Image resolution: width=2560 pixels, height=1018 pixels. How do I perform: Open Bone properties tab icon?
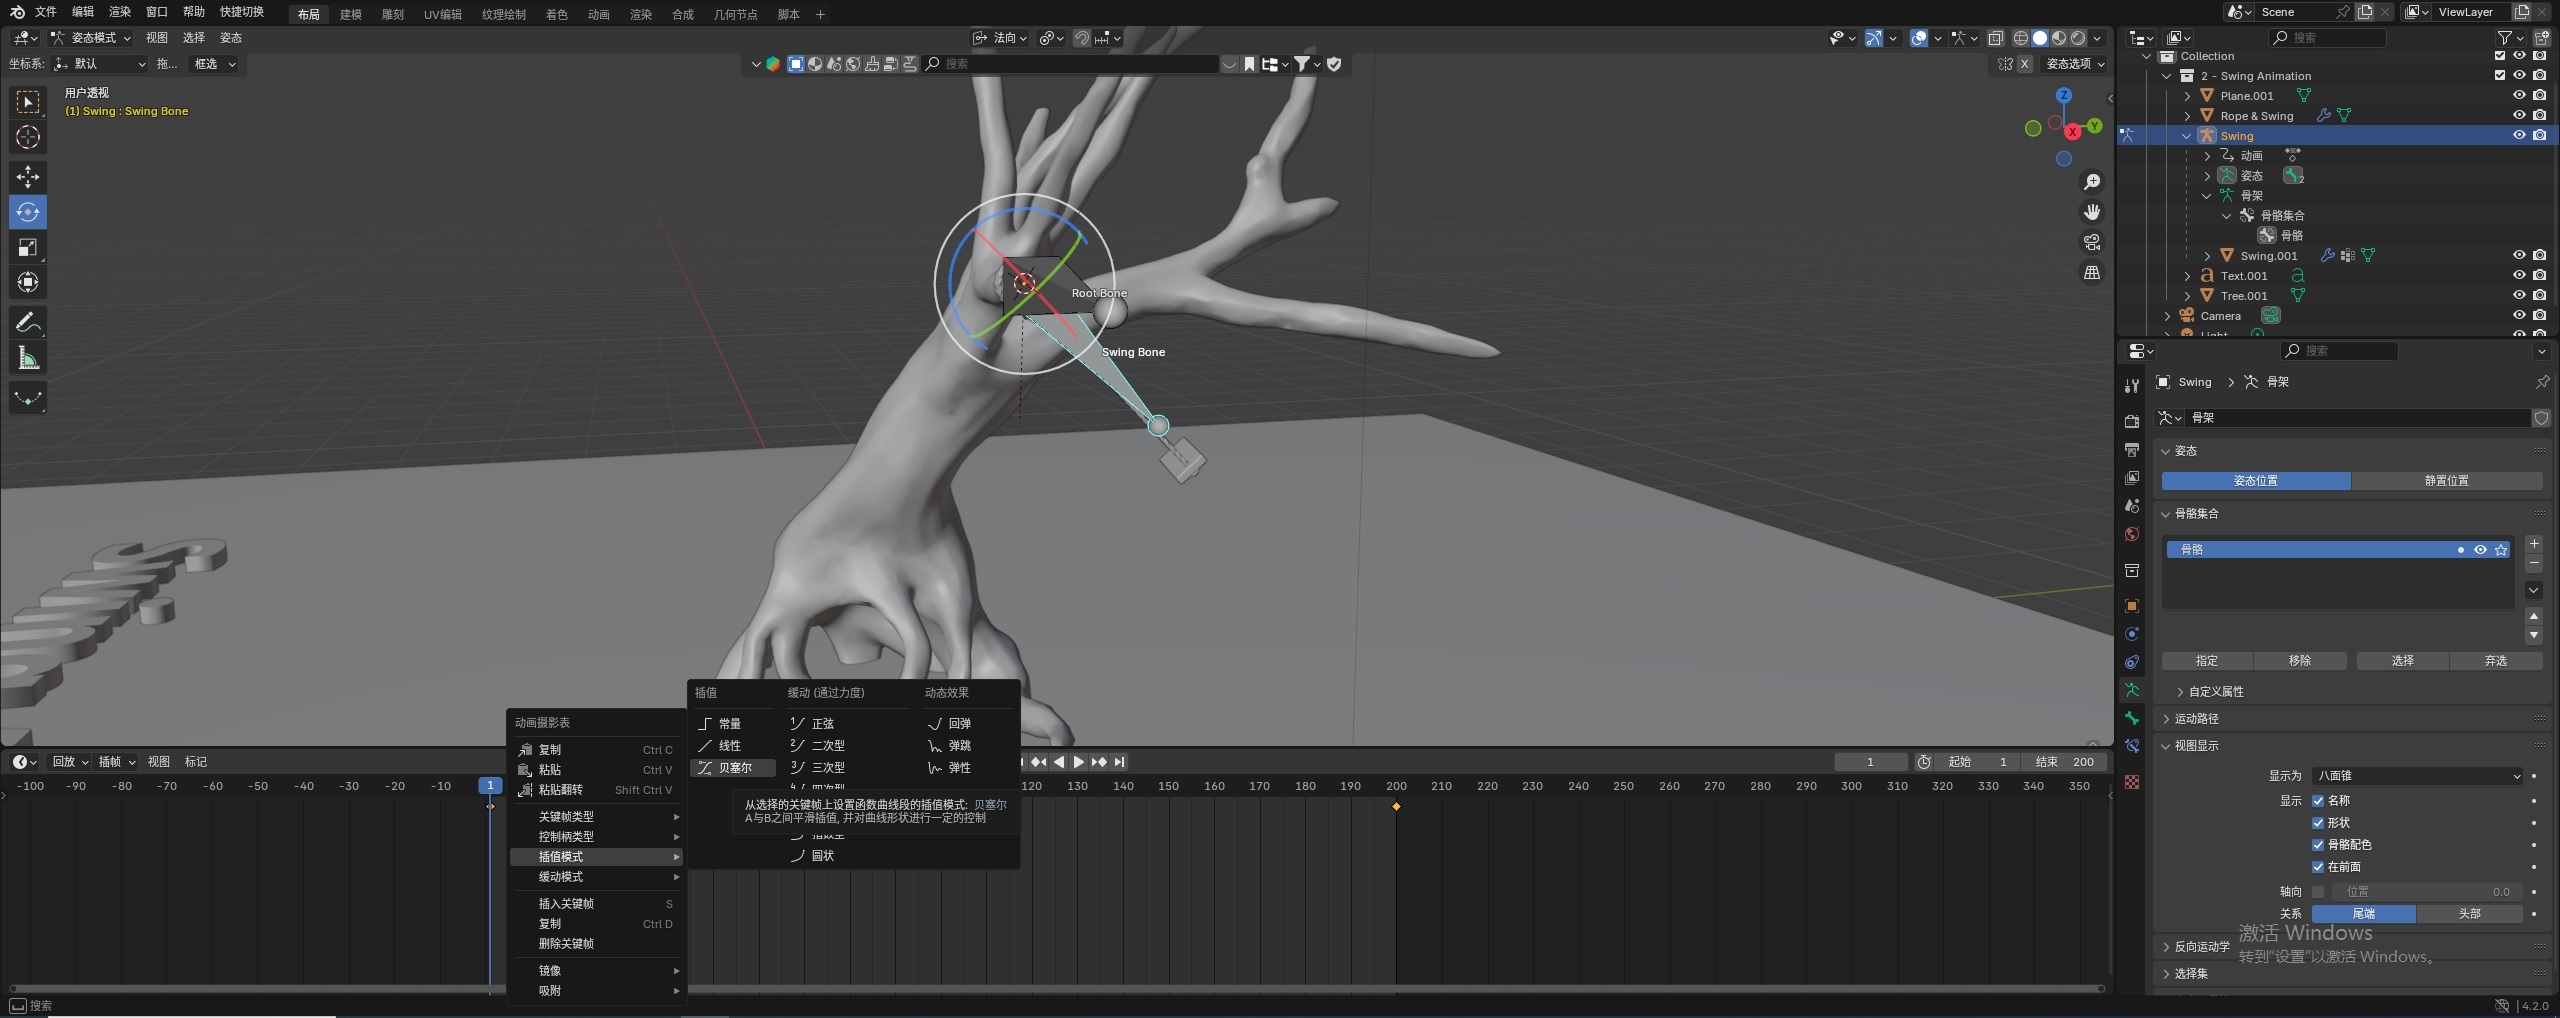pos(2132,718)
